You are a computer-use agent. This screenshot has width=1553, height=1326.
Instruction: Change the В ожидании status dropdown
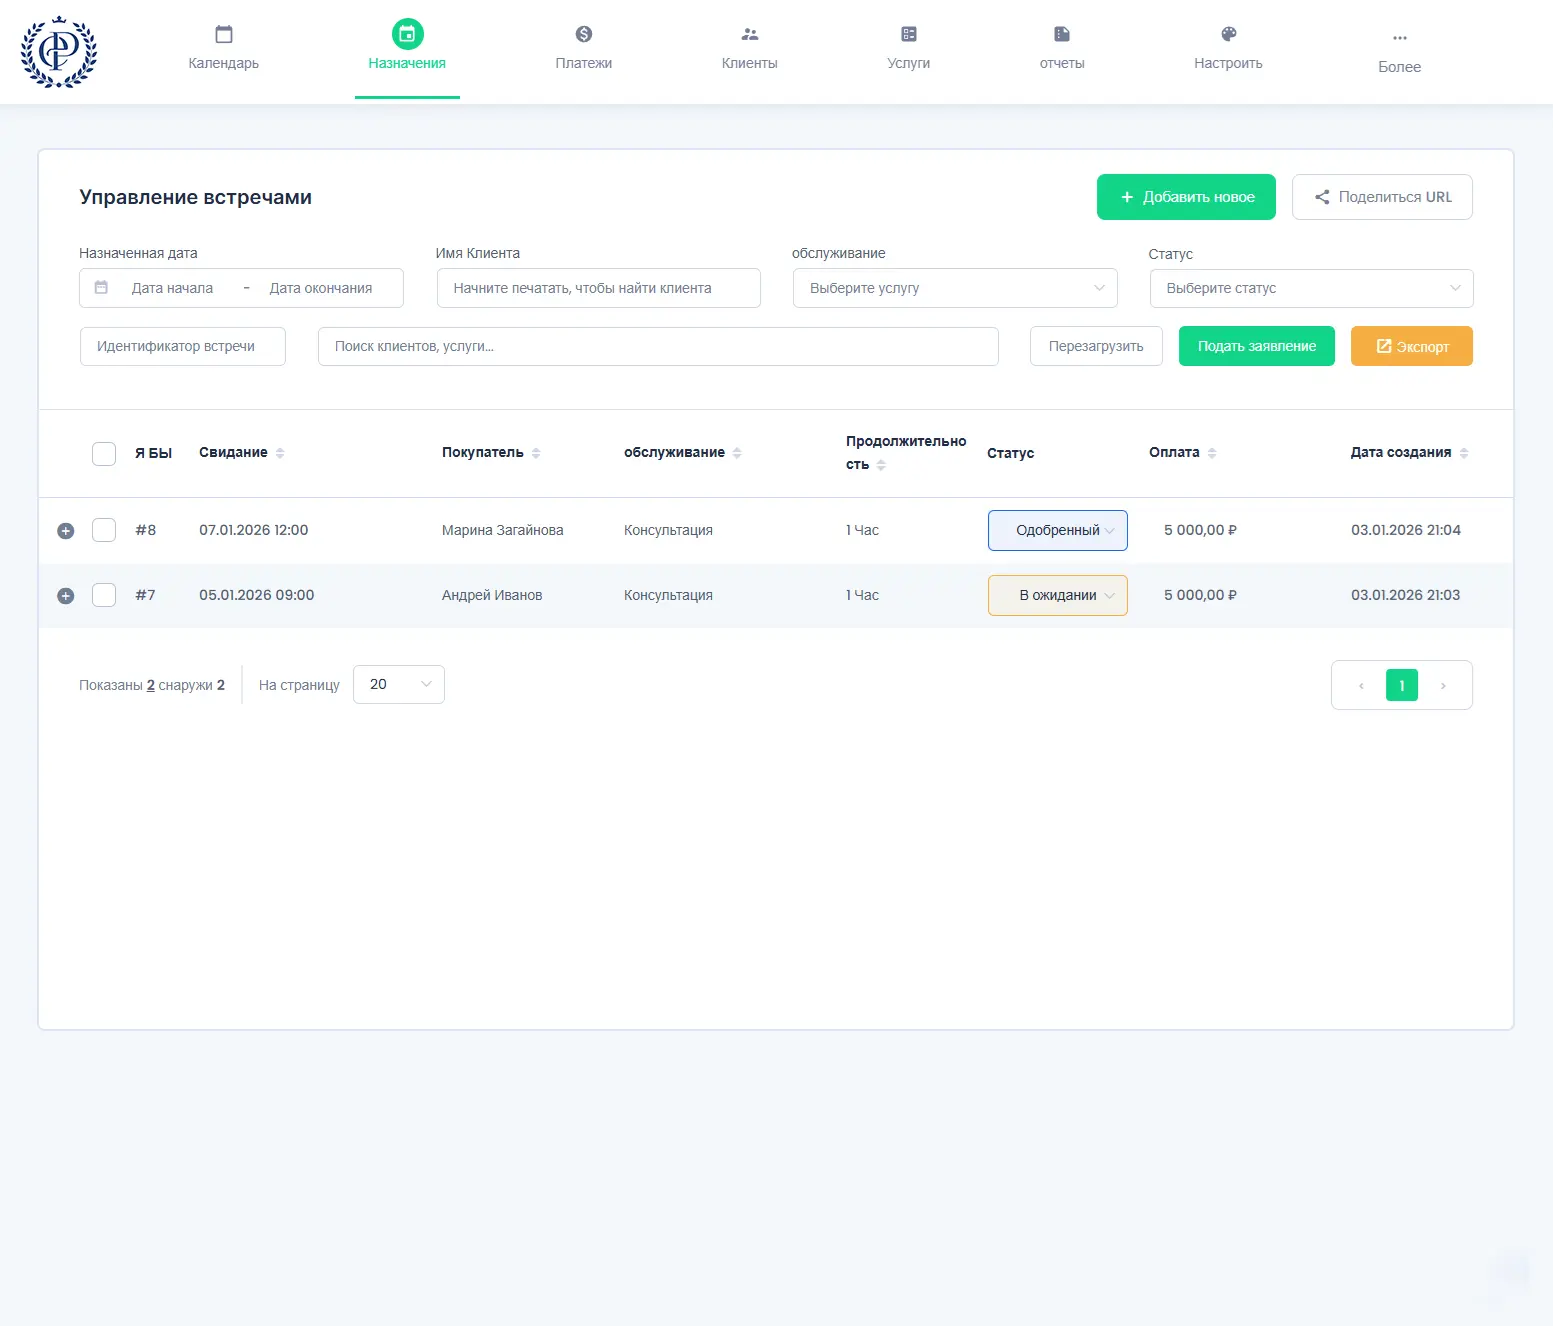tap(1058, 595)
